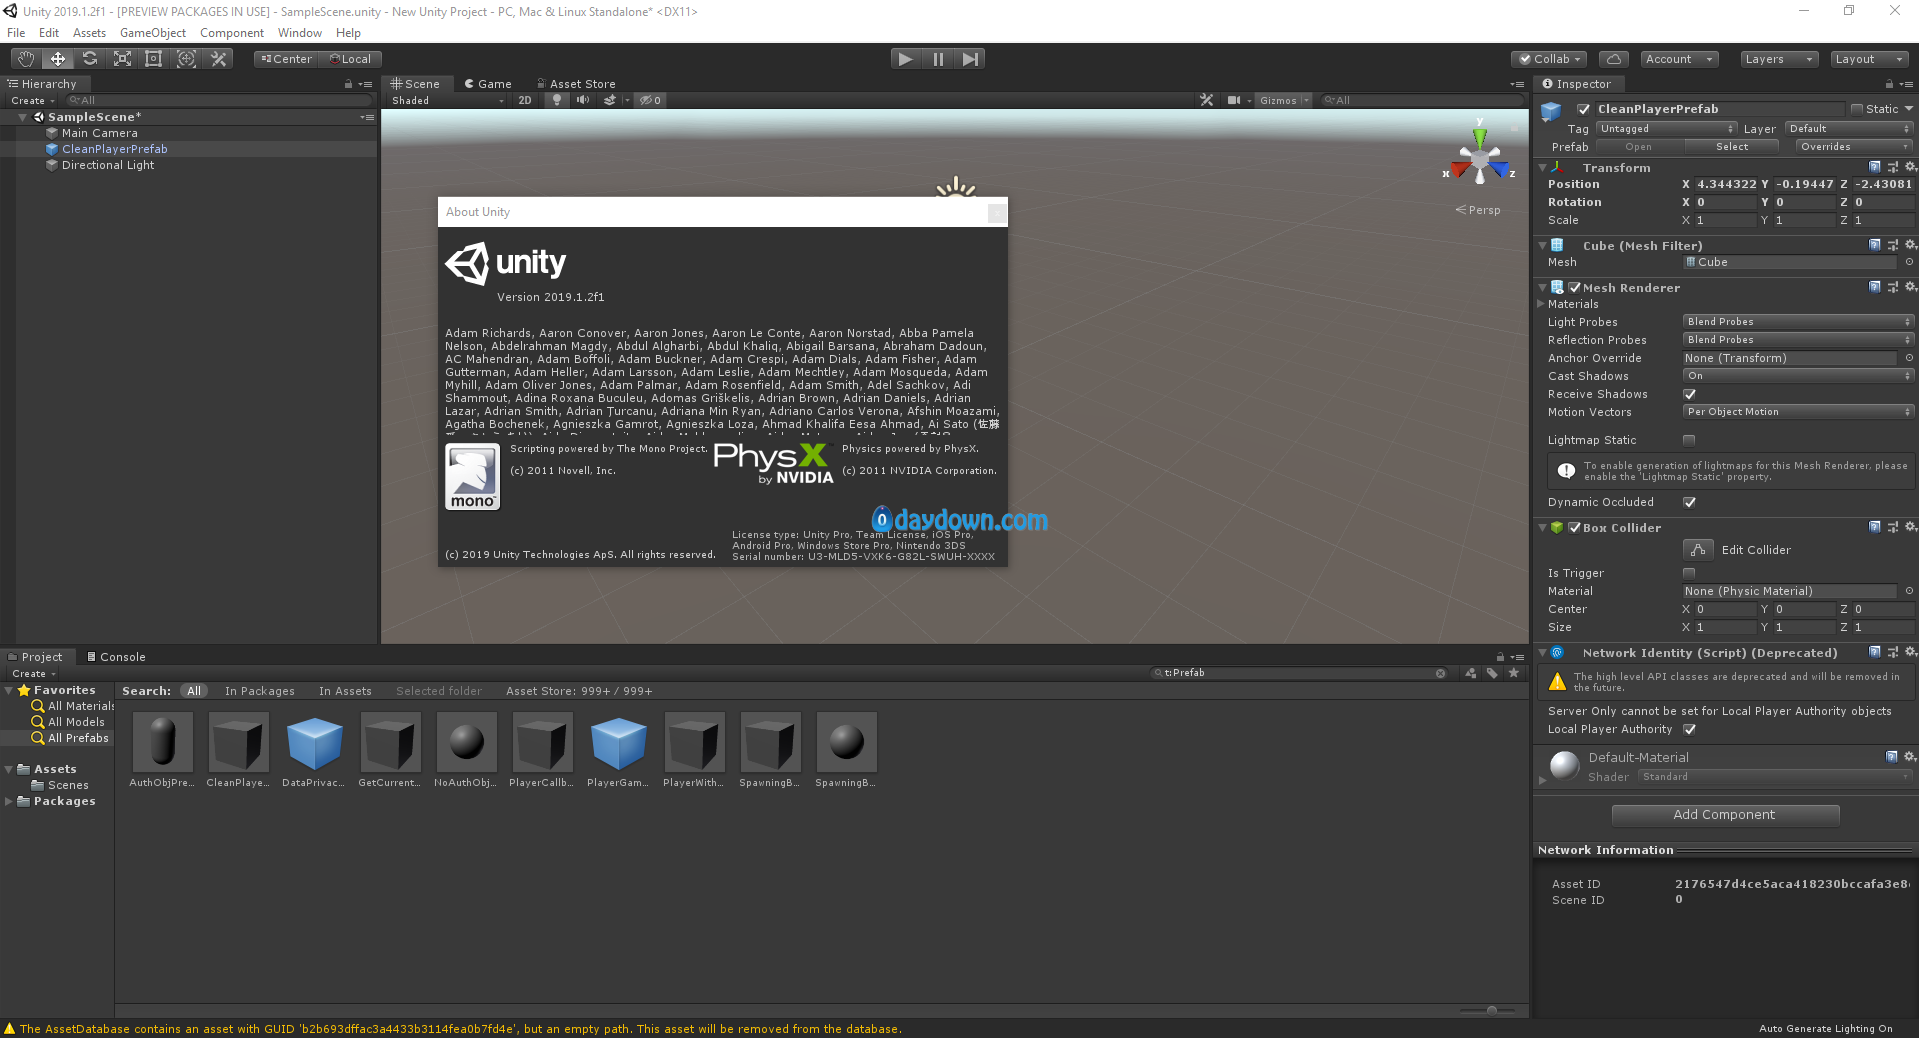Select the Rotate tool
1919x1038 pixels.
(90, 59)
